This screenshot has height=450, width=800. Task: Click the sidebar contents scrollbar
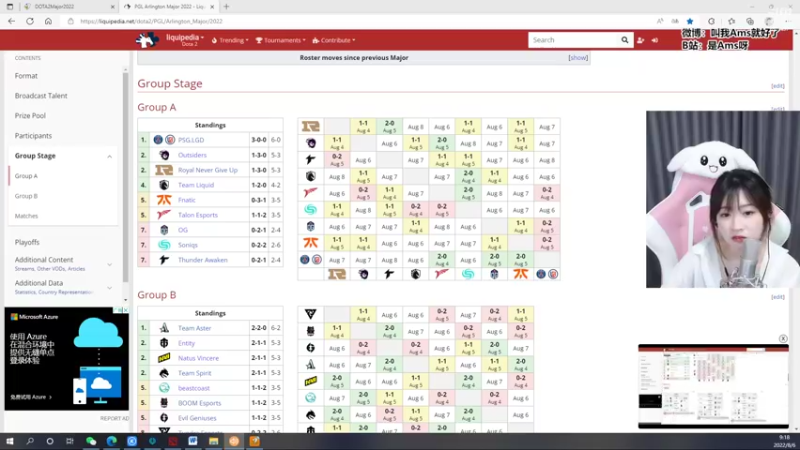126,176
